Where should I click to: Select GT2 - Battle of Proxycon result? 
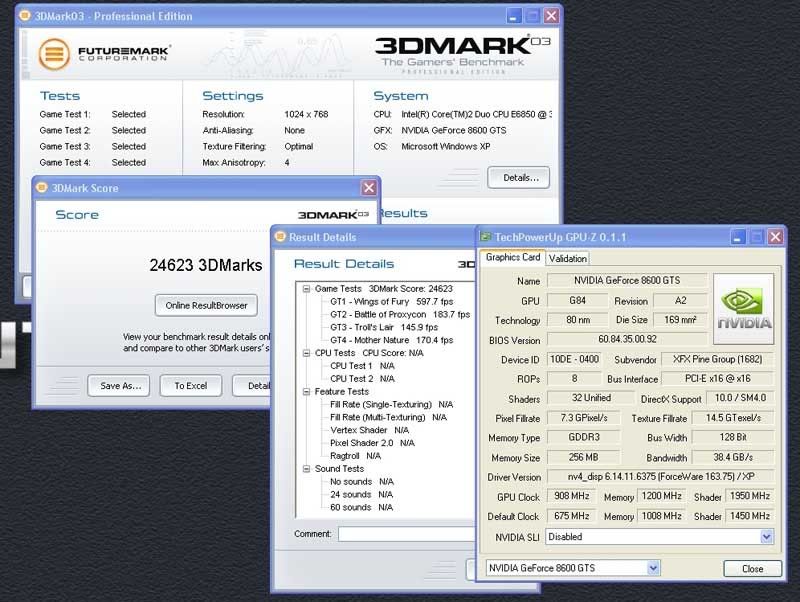coord(400,314)
